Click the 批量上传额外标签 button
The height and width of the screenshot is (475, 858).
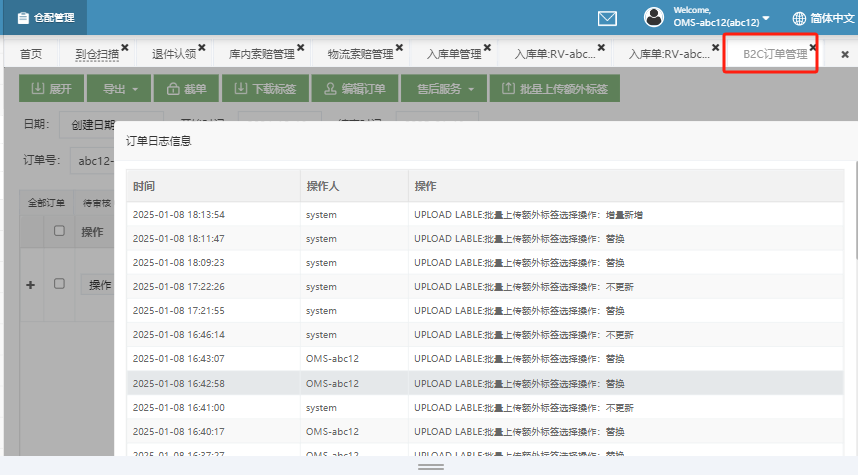coord(555,89)
